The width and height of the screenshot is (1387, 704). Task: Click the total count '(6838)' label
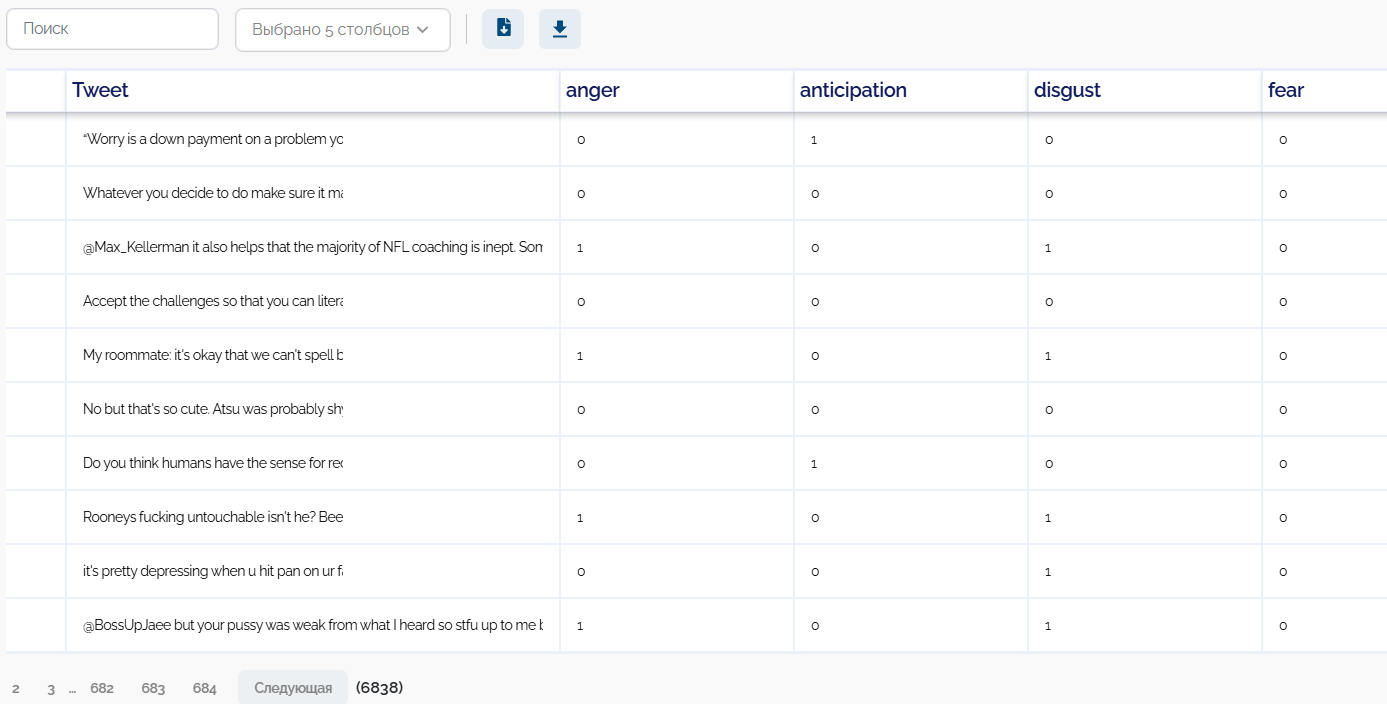(x=379, y=688)
